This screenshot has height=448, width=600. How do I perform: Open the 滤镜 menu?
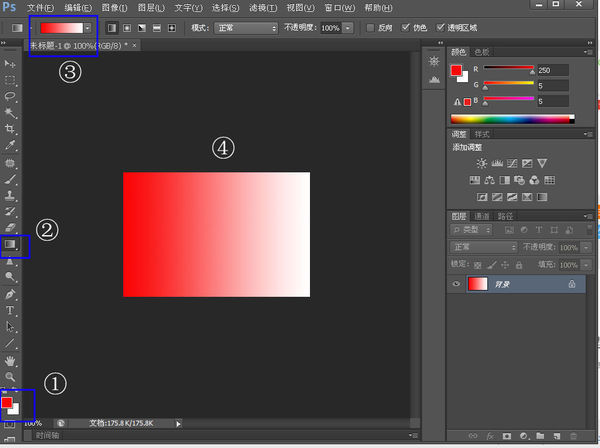(x=263, y=8)
